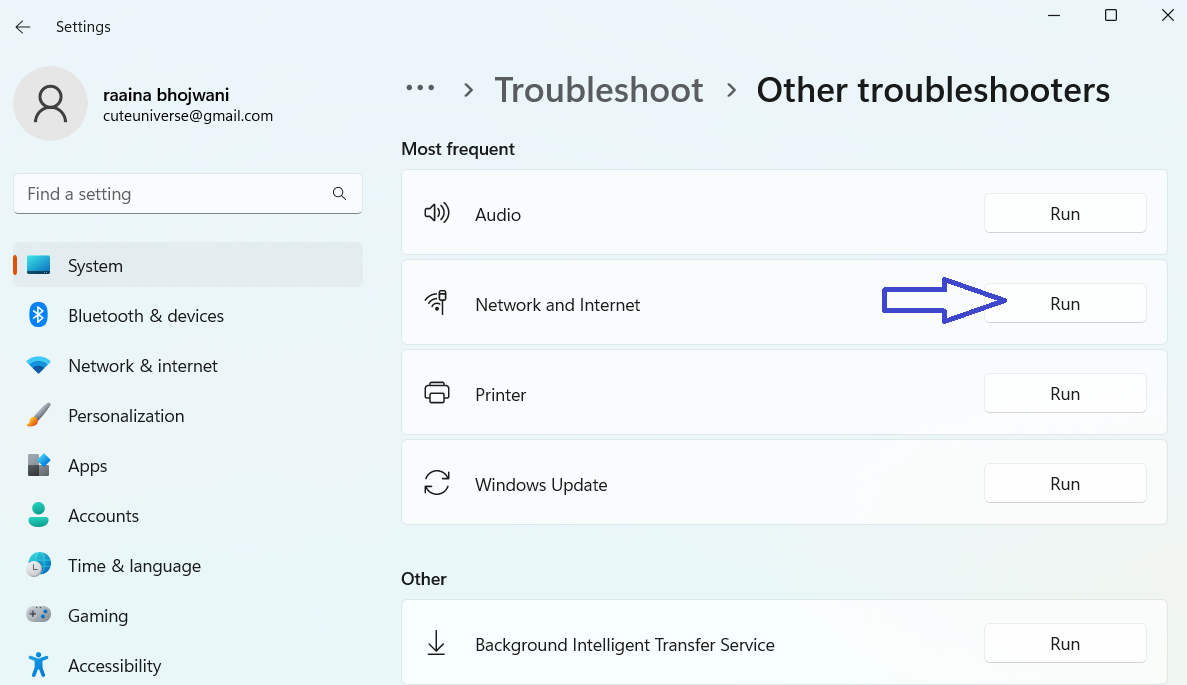1187x685 pixels.
Task: Click the Accounts person icon
Action: [39, 516]
